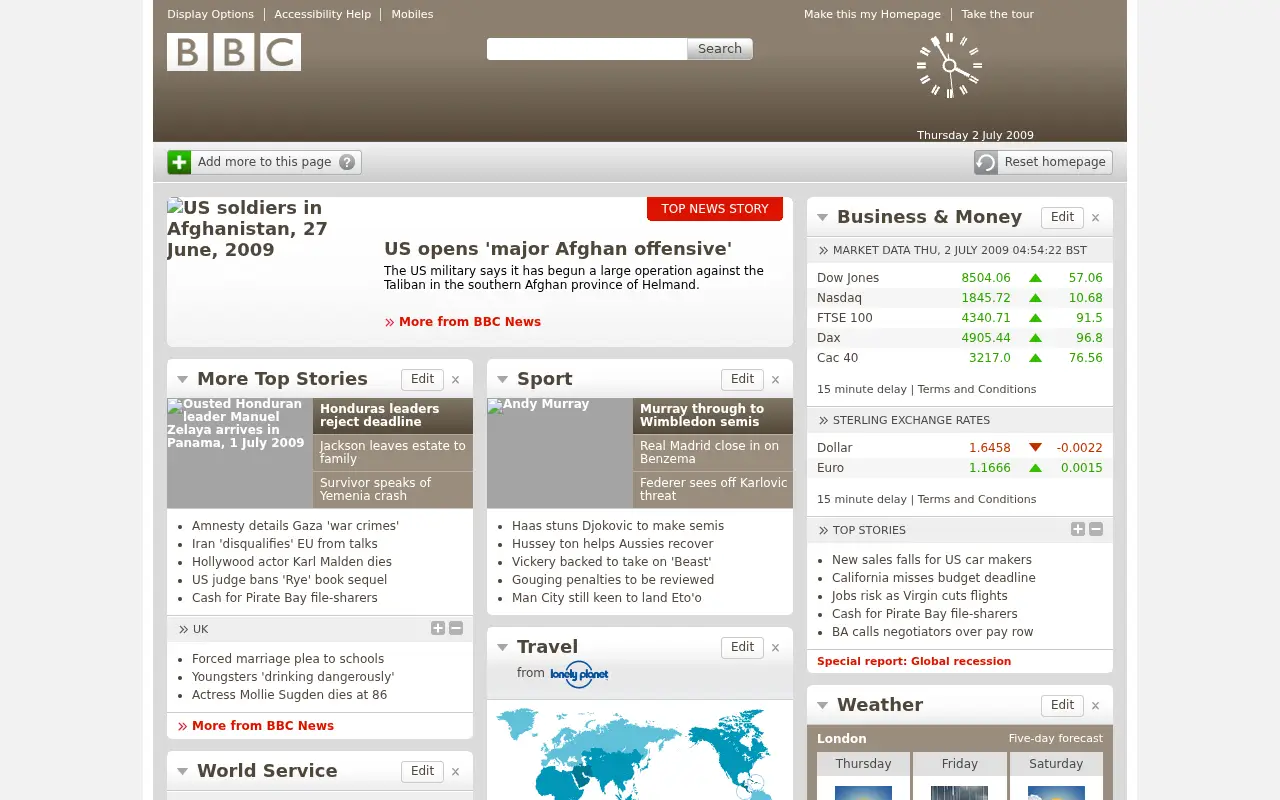
Task: Close the Travel module
Action: pyautogui.click(x=775, y=648)
